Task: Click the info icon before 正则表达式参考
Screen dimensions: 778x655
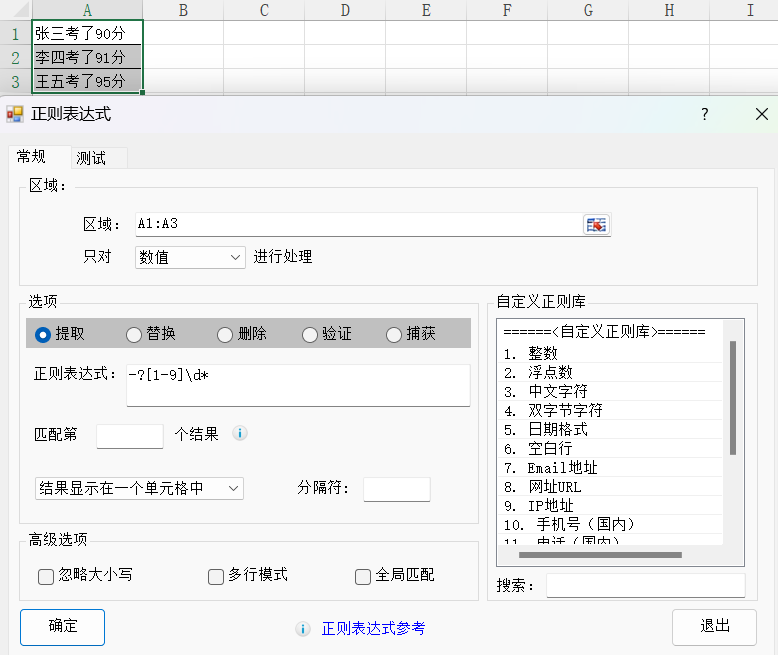Action: coord(303,629)
